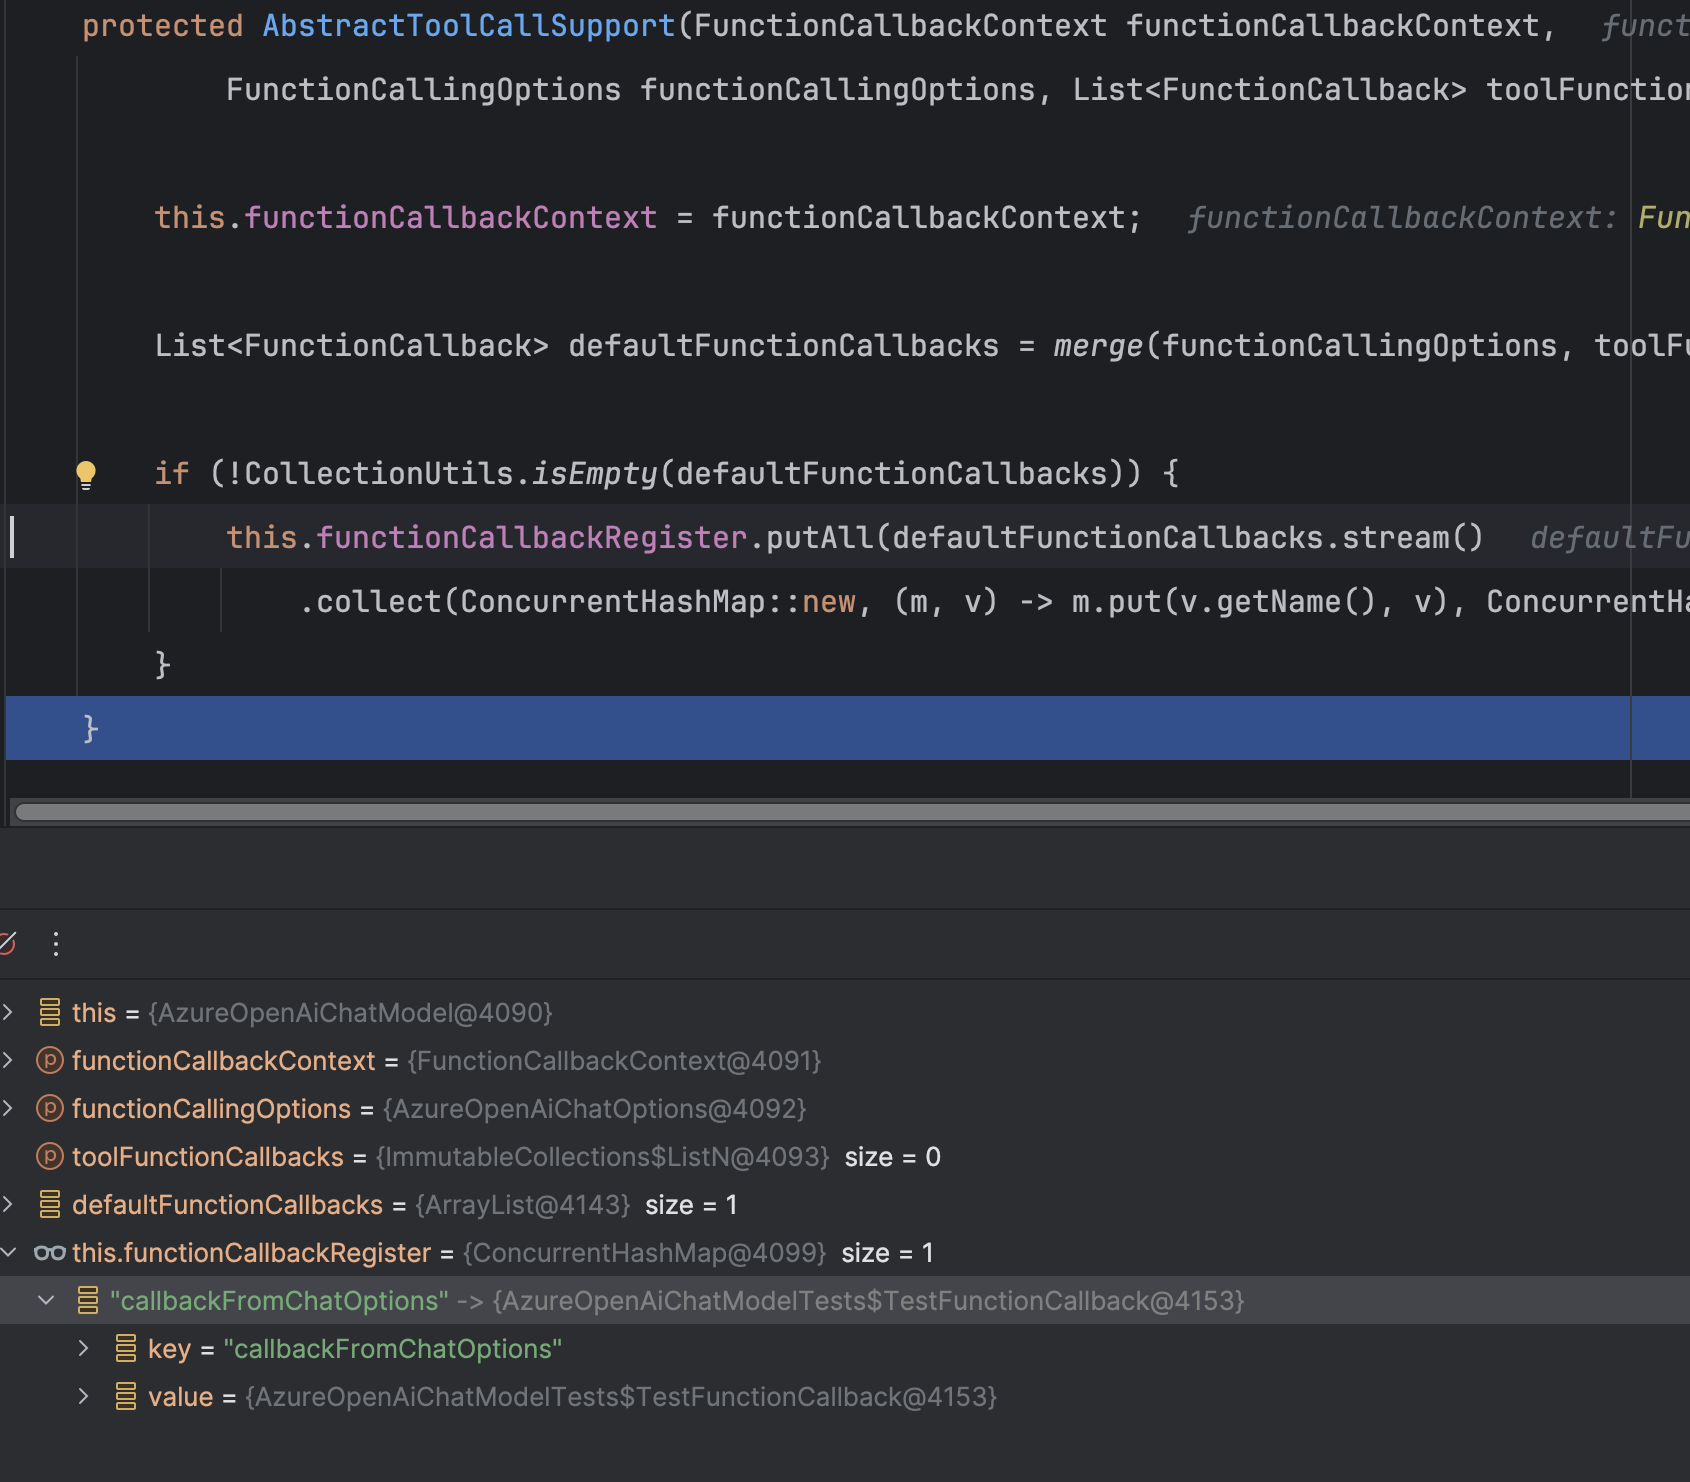This screenshot has width=1690, height=1482.
Task: Select the 'this = {AzureOpenAiChatModel@4090}' row
Action: 845,1012
